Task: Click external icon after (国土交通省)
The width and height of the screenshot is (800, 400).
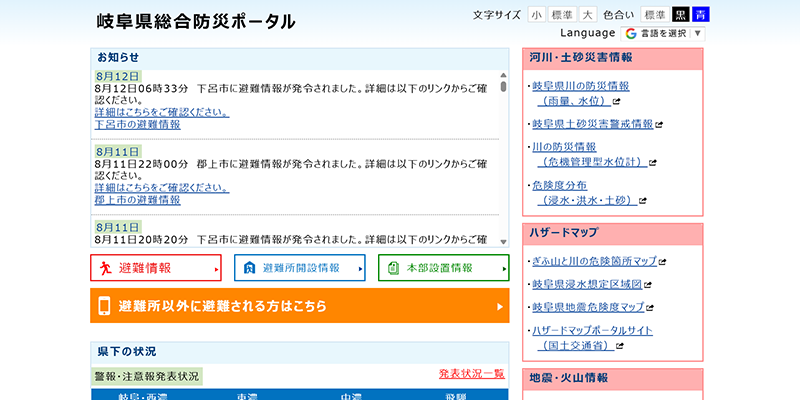Action: [x=619, y=346]
